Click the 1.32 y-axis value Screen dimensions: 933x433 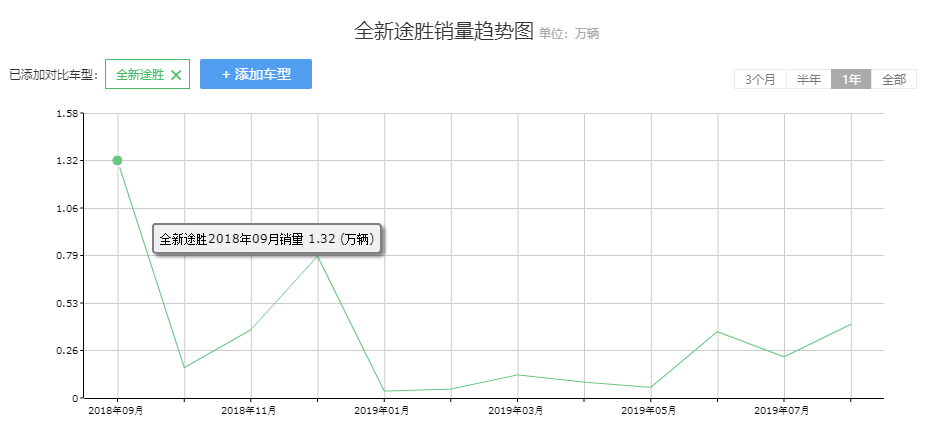(67, 161)
